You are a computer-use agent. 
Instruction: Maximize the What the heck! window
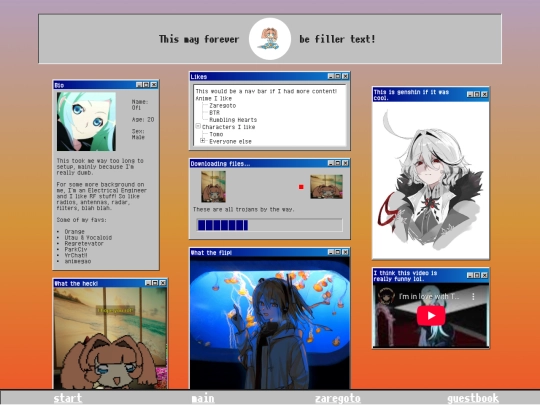155,283
